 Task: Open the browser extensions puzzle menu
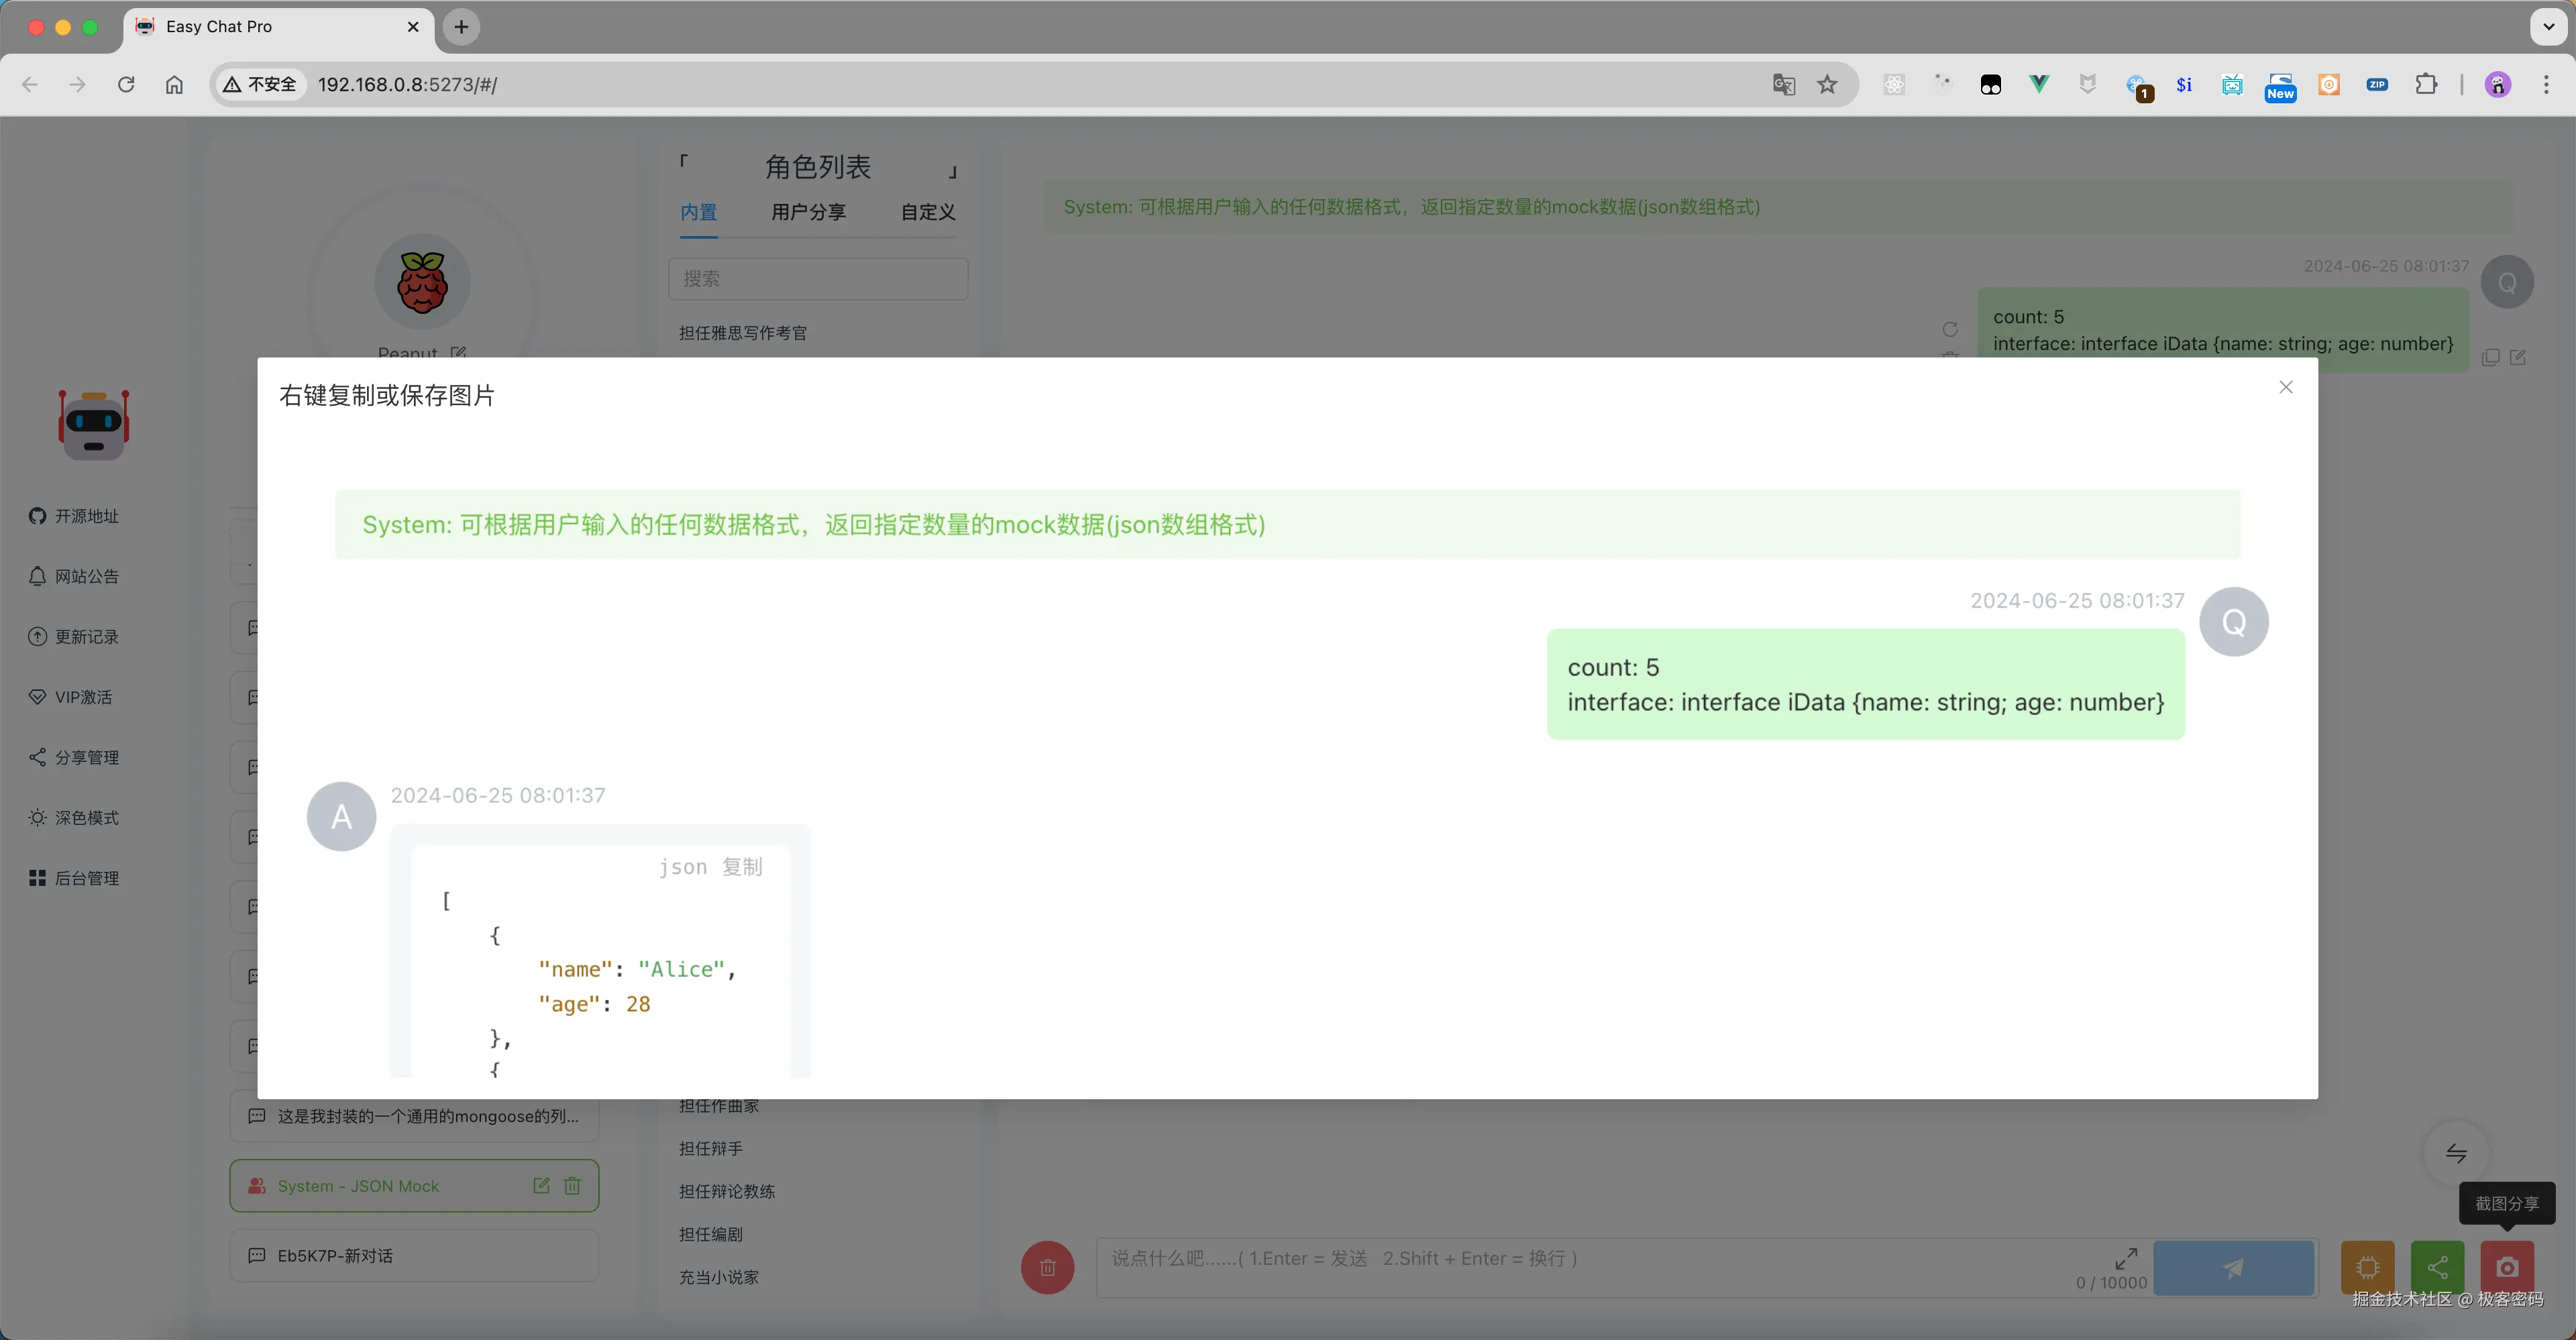pyautogui.click(x=2427, y=84)
